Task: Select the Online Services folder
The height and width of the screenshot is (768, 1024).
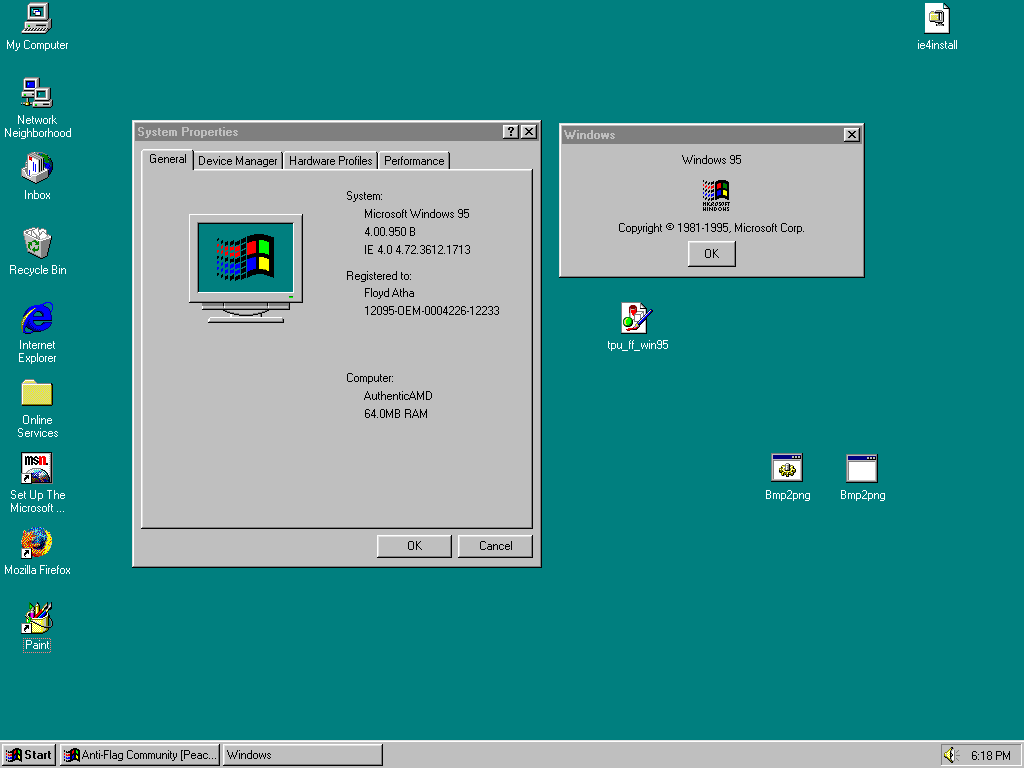Action: [37, 393]
